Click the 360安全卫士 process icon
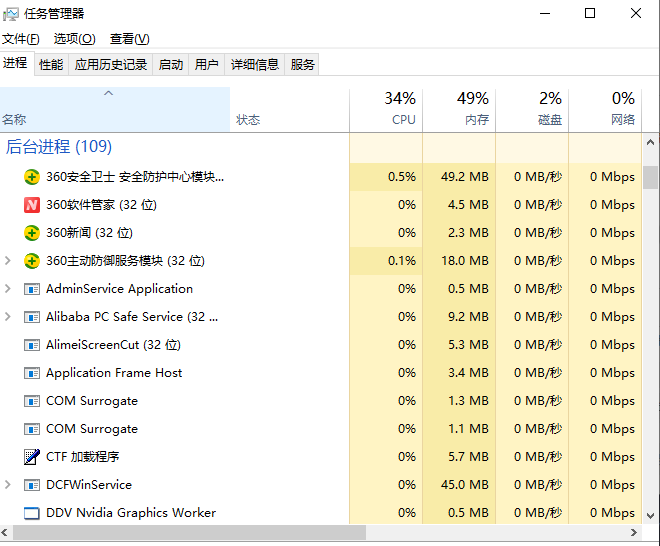This screenshot has height=546, width=660. (x=32, y=177)
